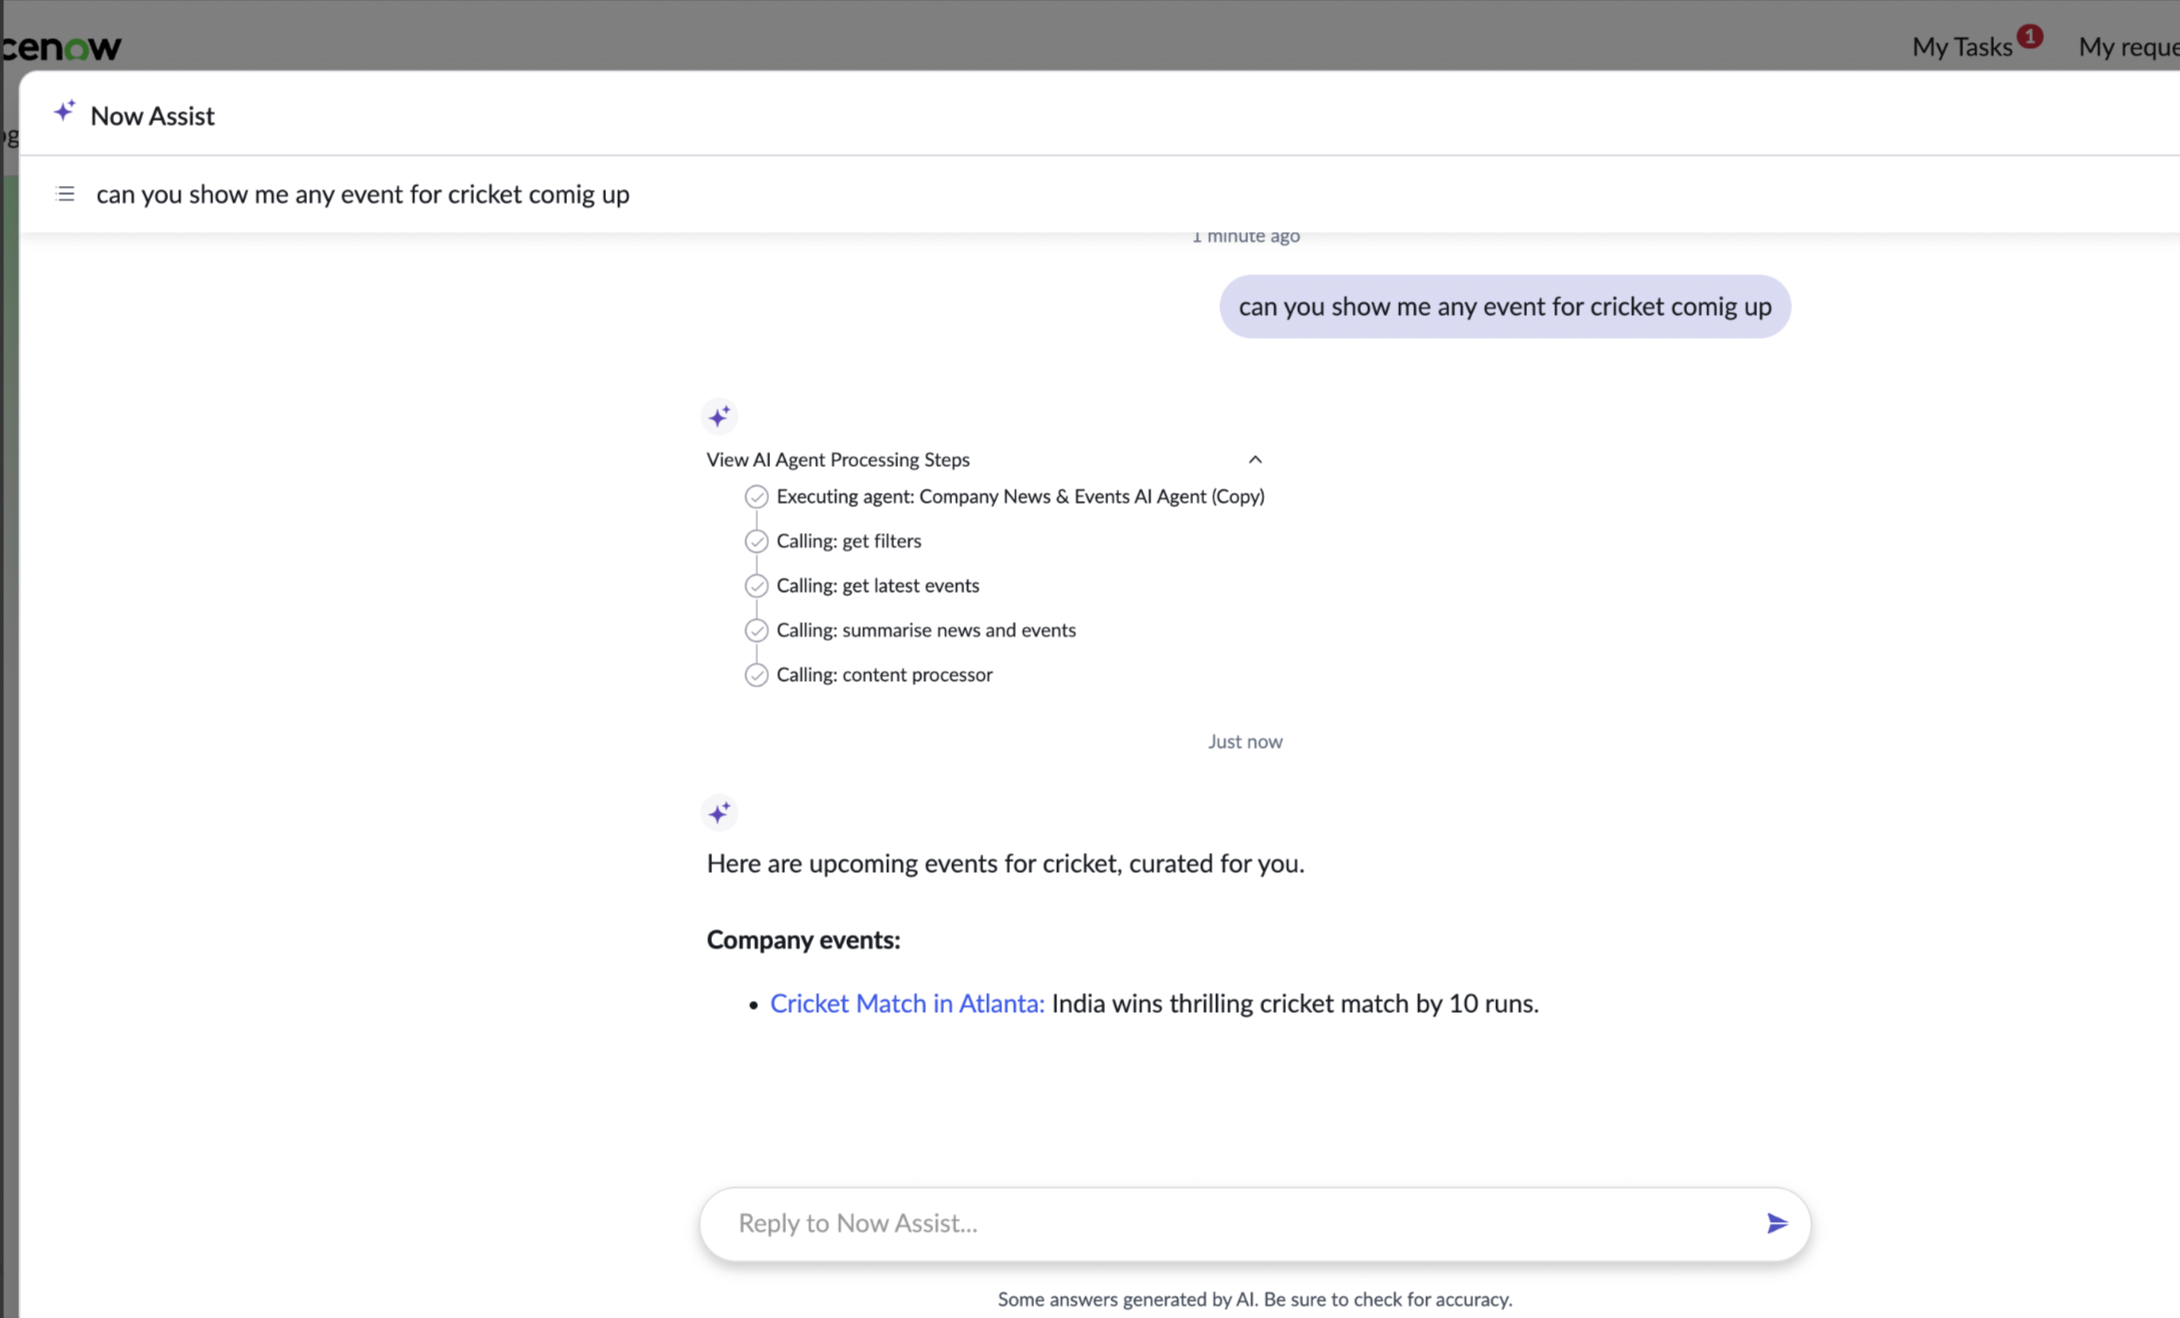Click checkmark beside summarise news and events
Viewport: 2180px width, 1318px height.
point(756,630)
